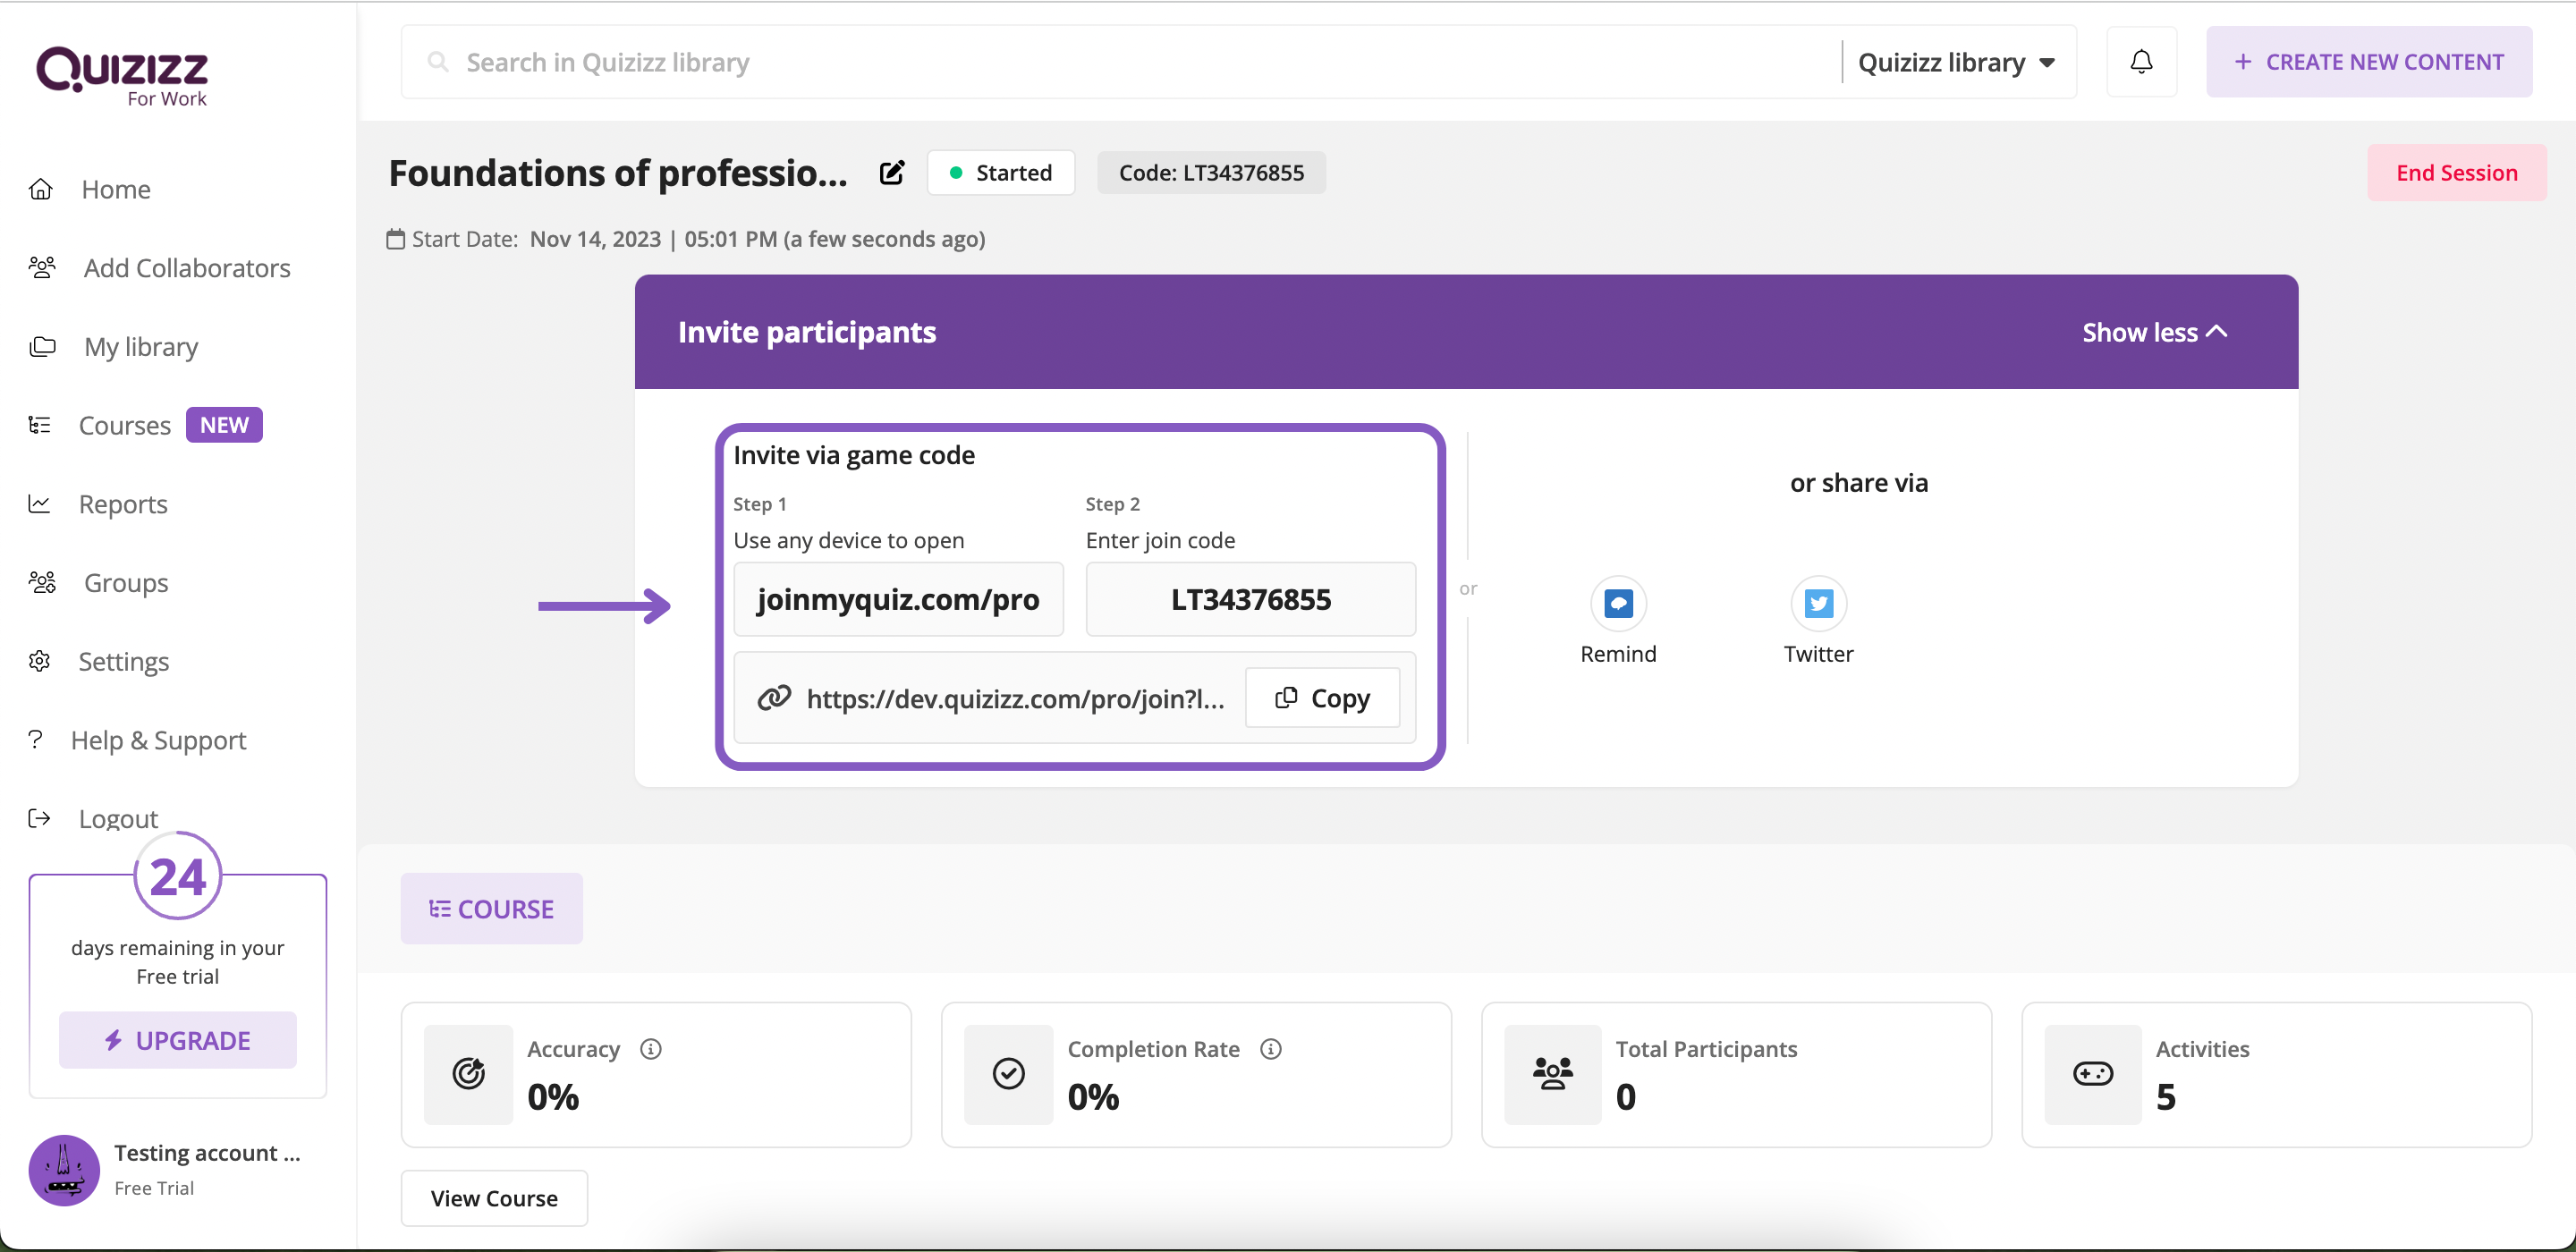This screenshot has width=2576, height=1252.
Task: Open Settings from the sidebar
Action: 123,661
